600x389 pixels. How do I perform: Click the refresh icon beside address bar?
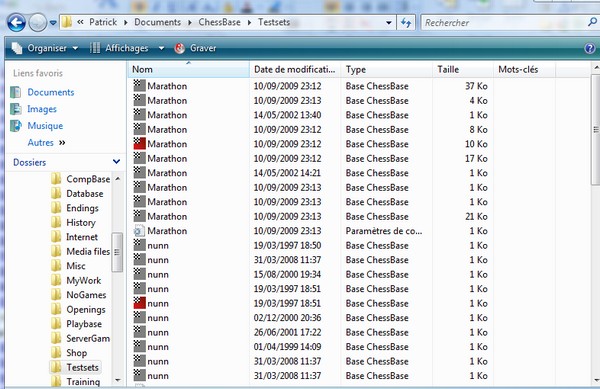click(x=406, y=23)
